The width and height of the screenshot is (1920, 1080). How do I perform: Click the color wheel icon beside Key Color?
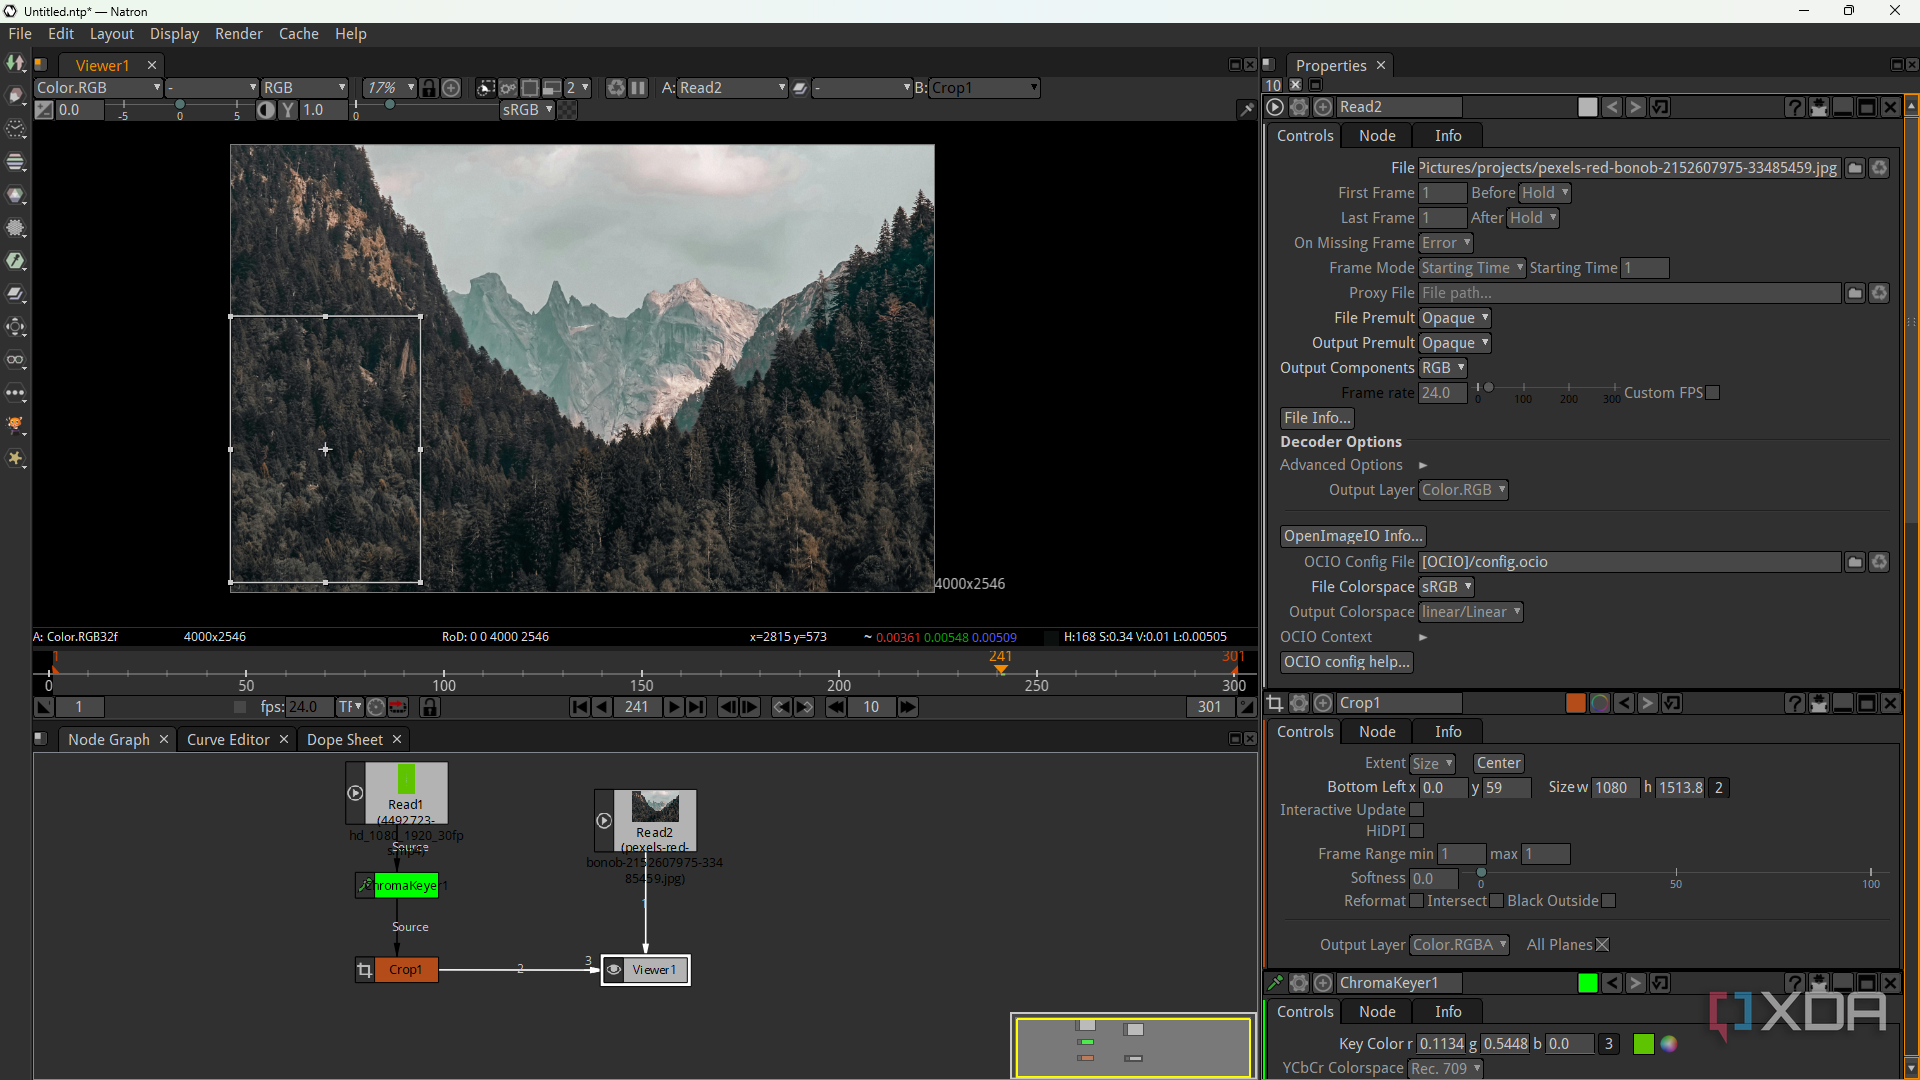tap(1669, 1044)
